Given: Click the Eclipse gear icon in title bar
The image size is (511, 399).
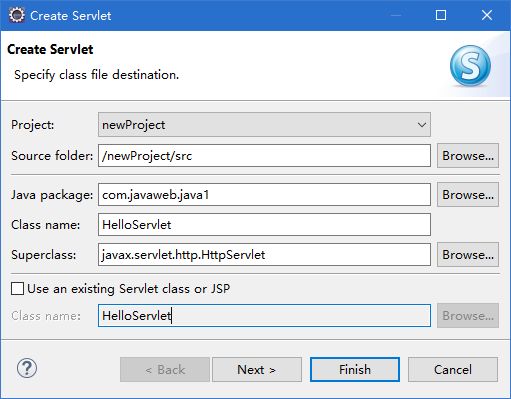Looking at the screenshot, I should point(16,15).
